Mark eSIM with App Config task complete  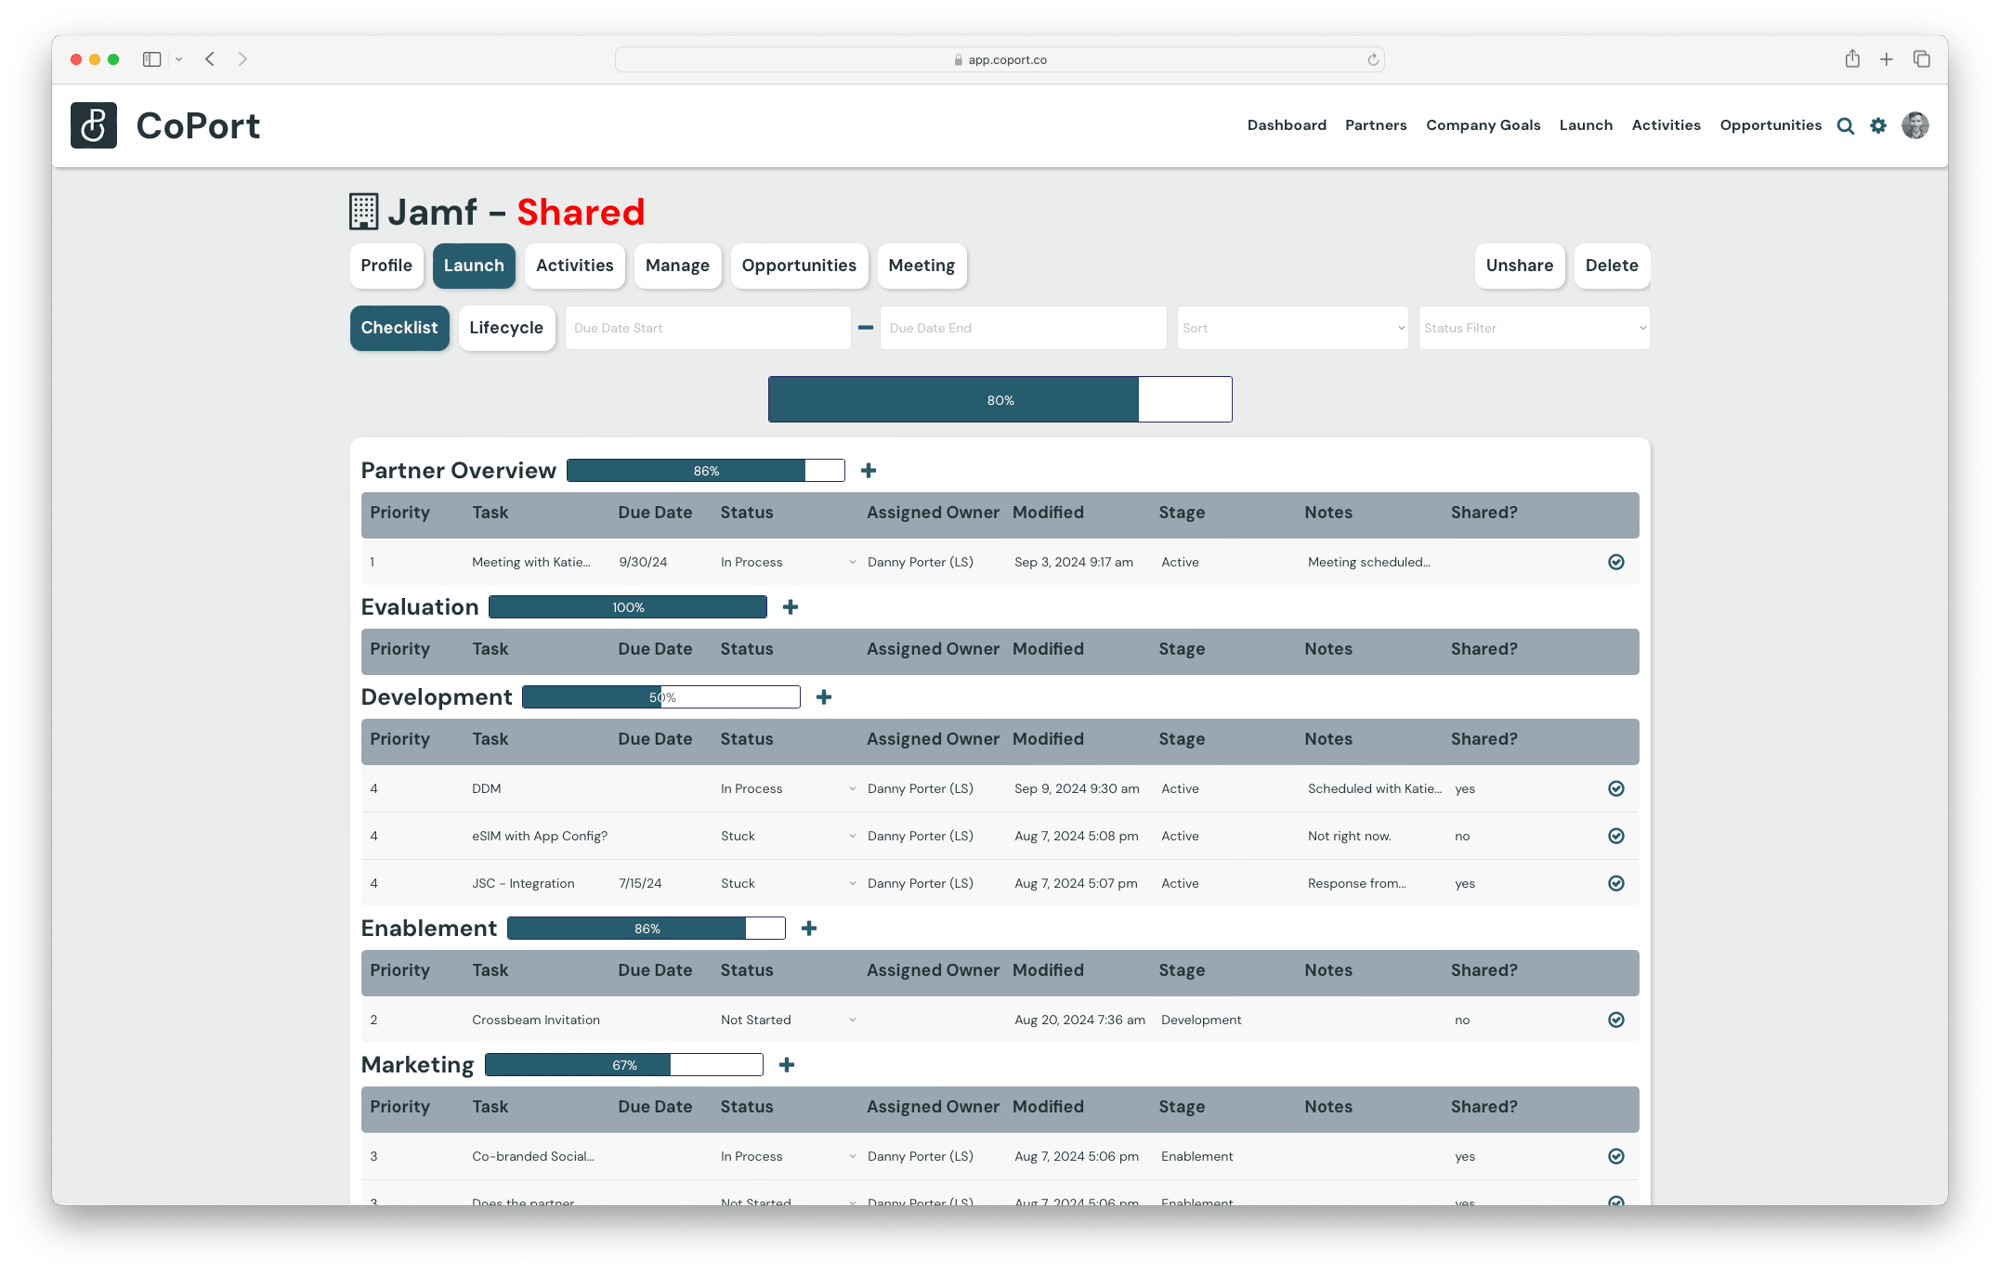[x=1616, y=836]
